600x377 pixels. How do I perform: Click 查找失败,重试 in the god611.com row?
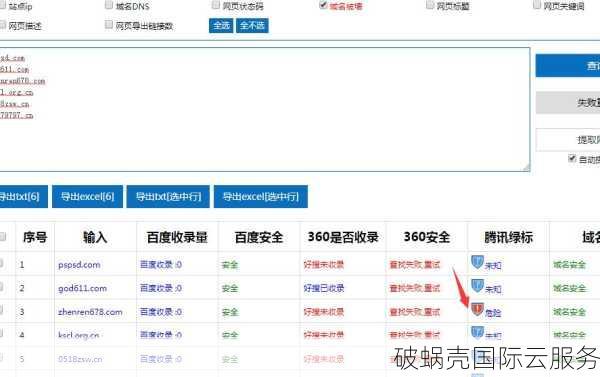(415, 288)
